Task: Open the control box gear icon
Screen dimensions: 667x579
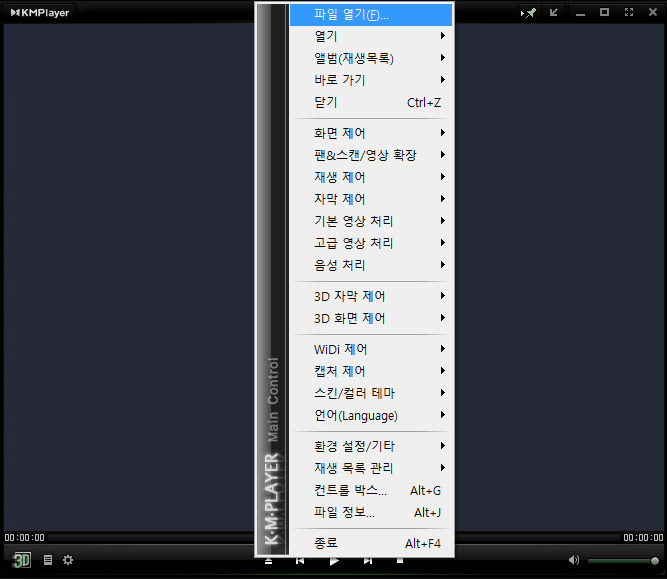Action: tap(68, 560)
